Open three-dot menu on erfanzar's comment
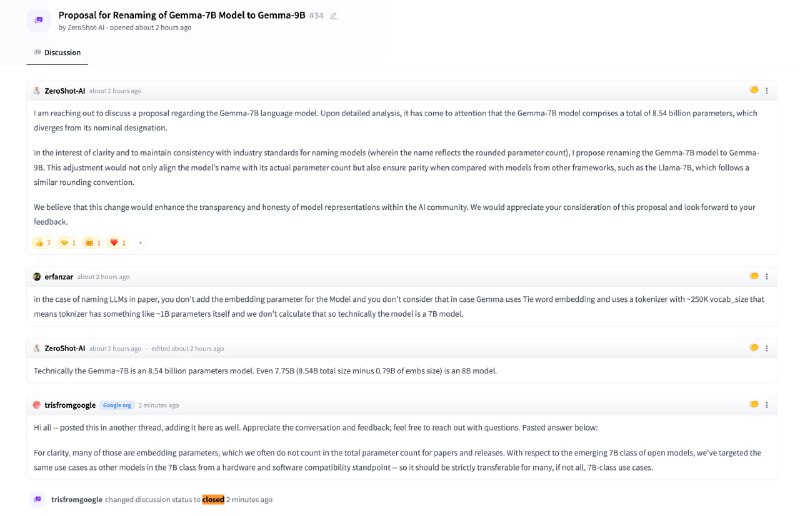 pos(767,277)
